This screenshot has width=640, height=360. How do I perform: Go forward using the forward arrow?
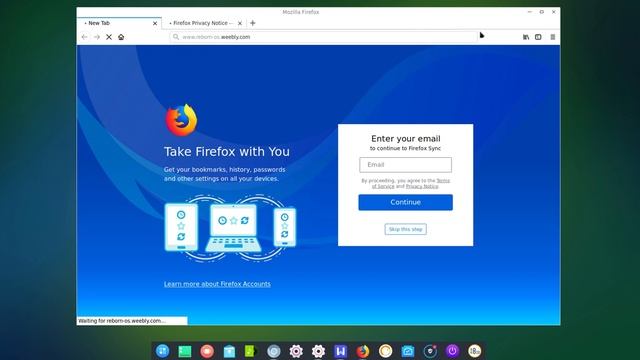(x=97, y=37)
